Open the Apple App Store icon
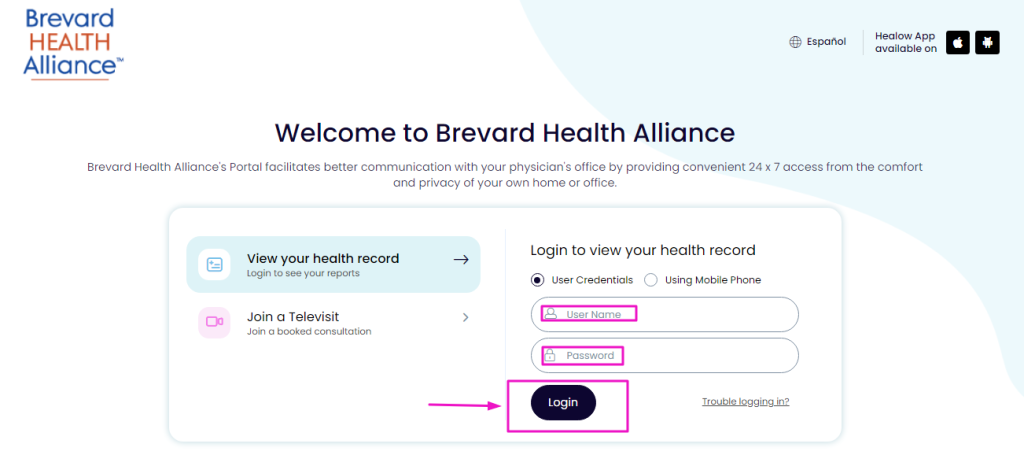Viewport: 1024px width, 466px height. pos(958,42)
